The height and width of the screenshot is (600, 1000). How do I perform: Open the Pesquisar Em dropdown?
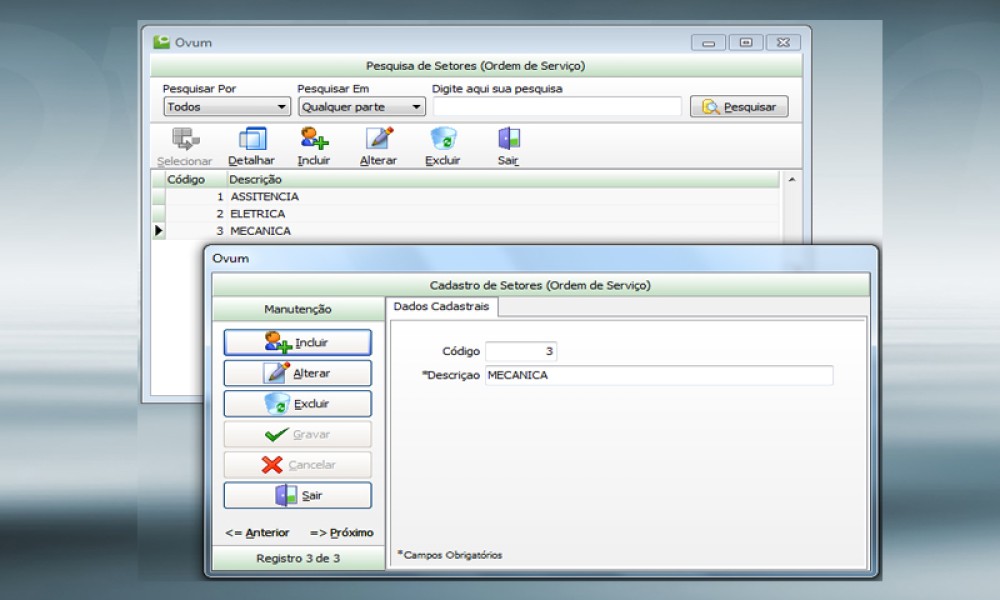[x=362, y=107]
